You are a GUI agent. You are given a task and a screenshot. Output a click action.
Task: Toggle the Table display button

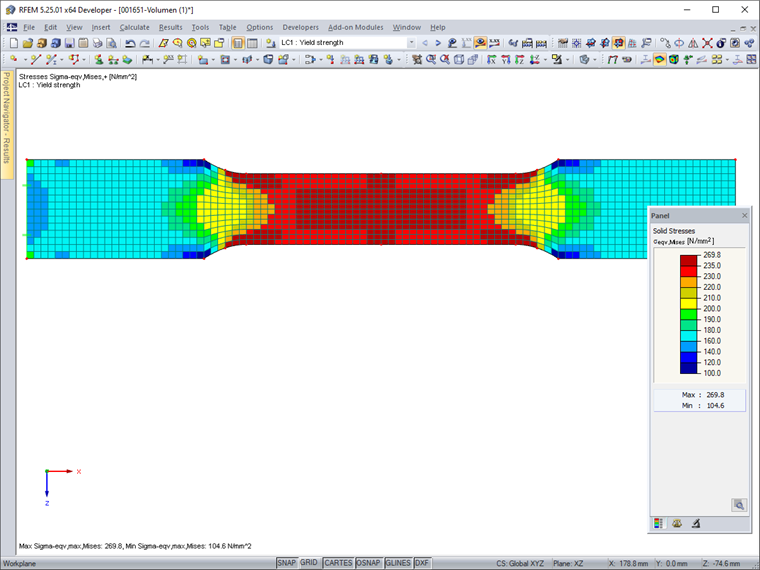(252, 43)
